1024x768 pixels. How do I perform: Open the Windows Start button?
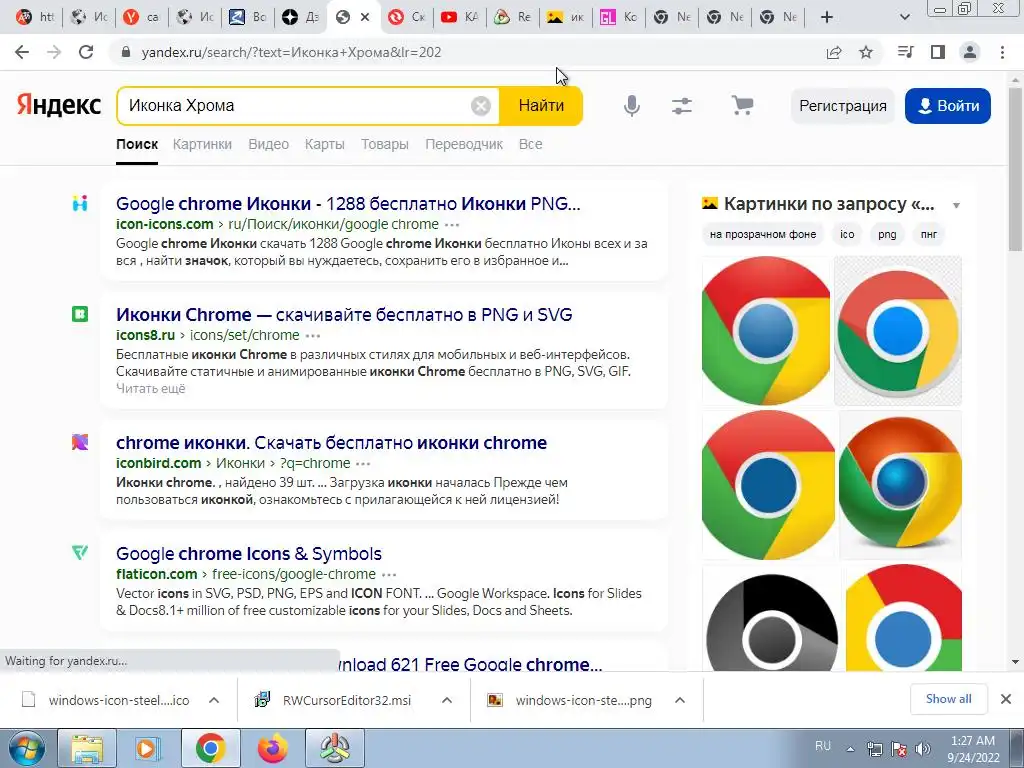[26, 748]
